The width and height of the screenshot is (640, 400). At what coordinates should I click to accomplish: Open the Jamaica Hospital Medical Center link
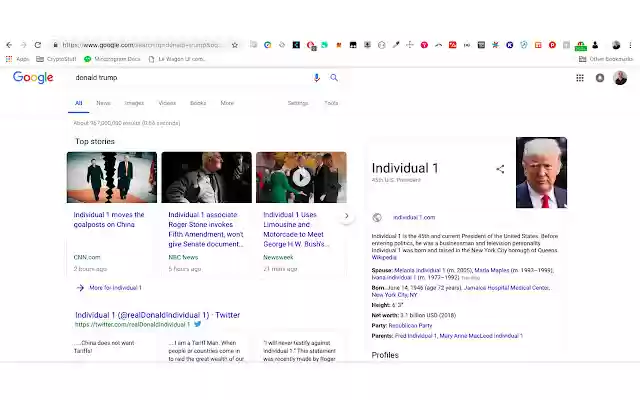coord(507,288)
